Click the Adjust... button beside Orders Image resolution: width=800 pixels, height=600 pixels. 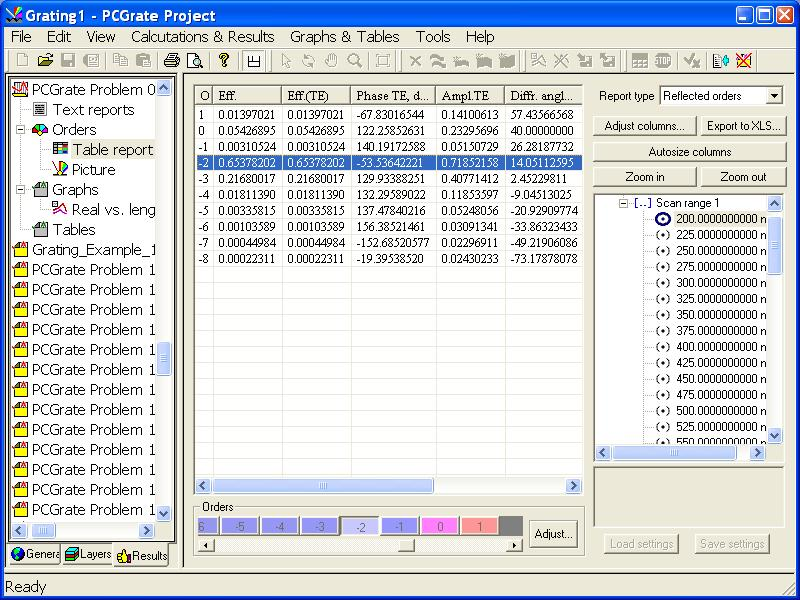click(x=554, y=534)
